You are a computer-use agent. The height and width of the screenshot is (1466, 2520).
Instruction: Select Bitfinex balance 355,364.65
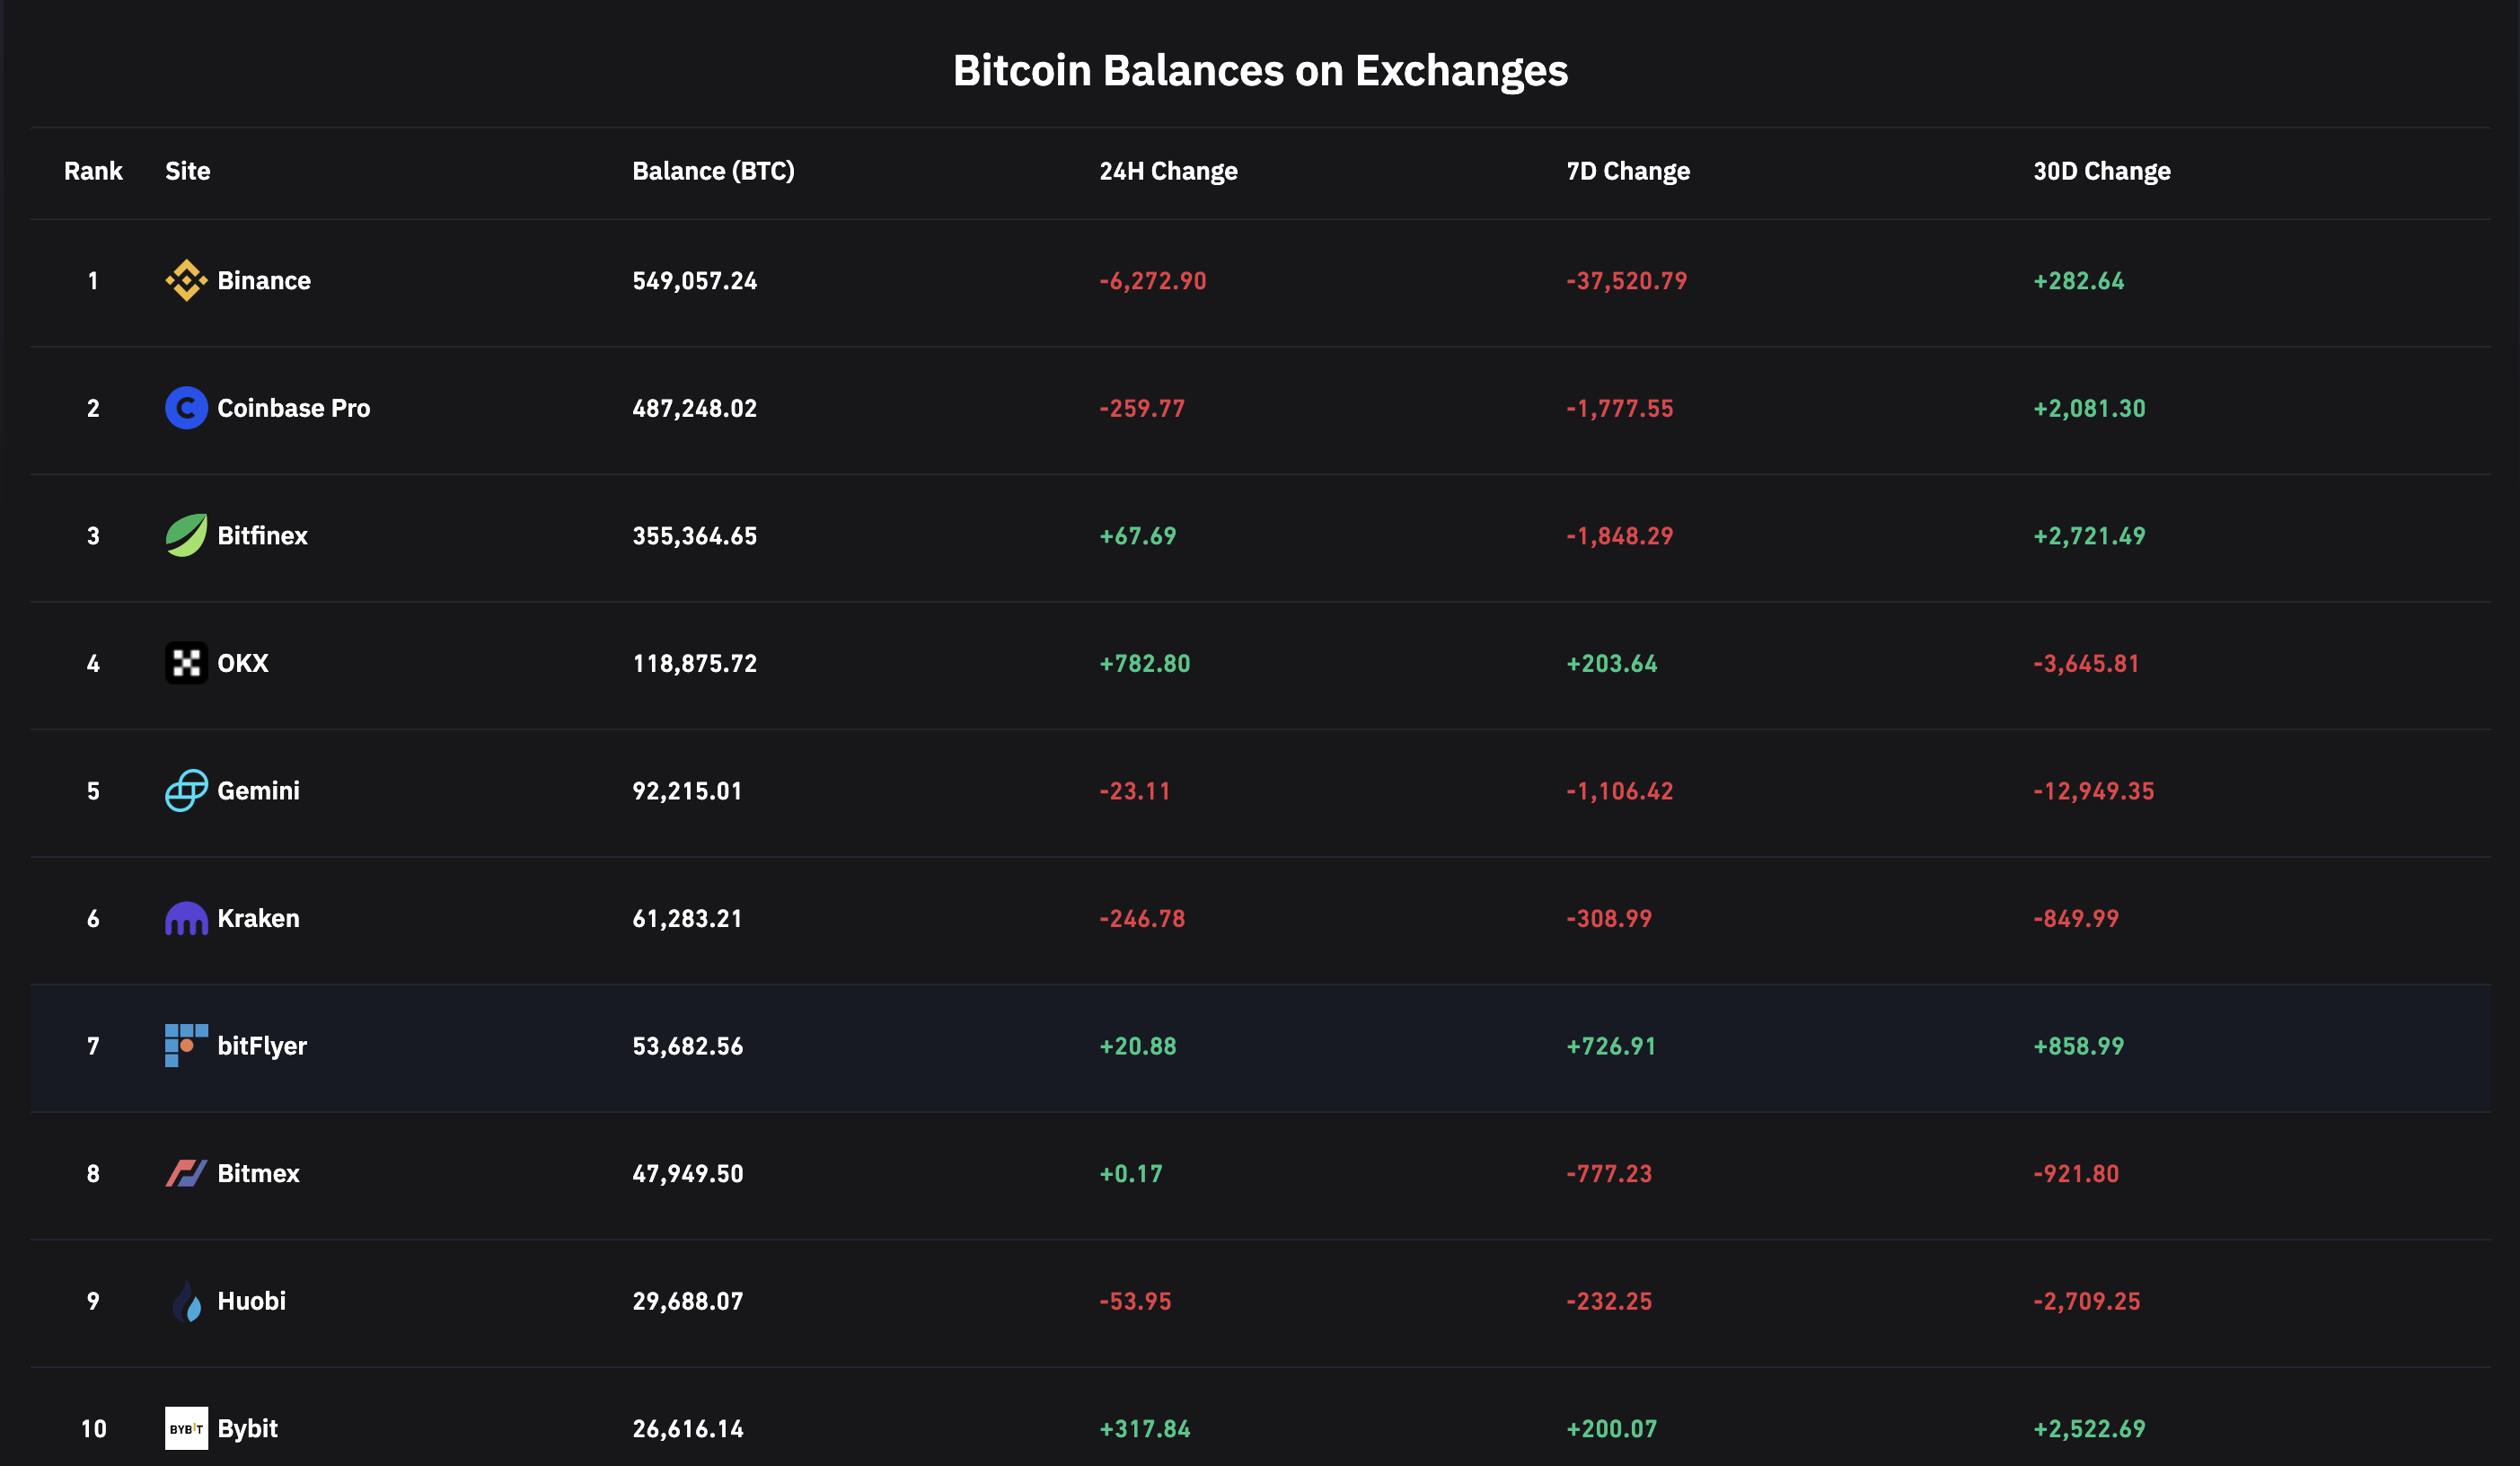(694, 536)
